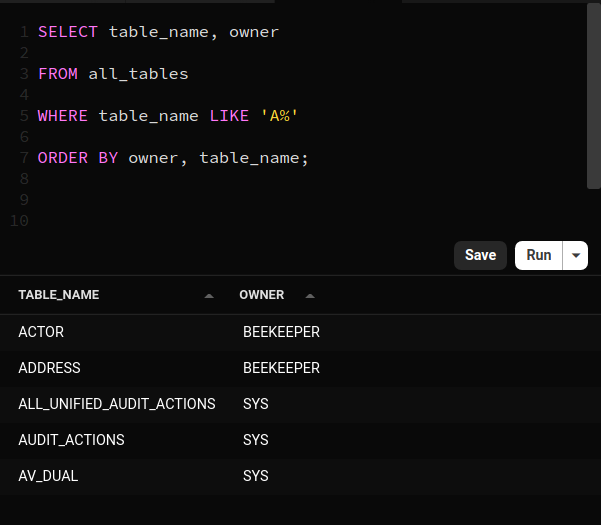Click line number 10 in gutter

(x=20, y=221)
